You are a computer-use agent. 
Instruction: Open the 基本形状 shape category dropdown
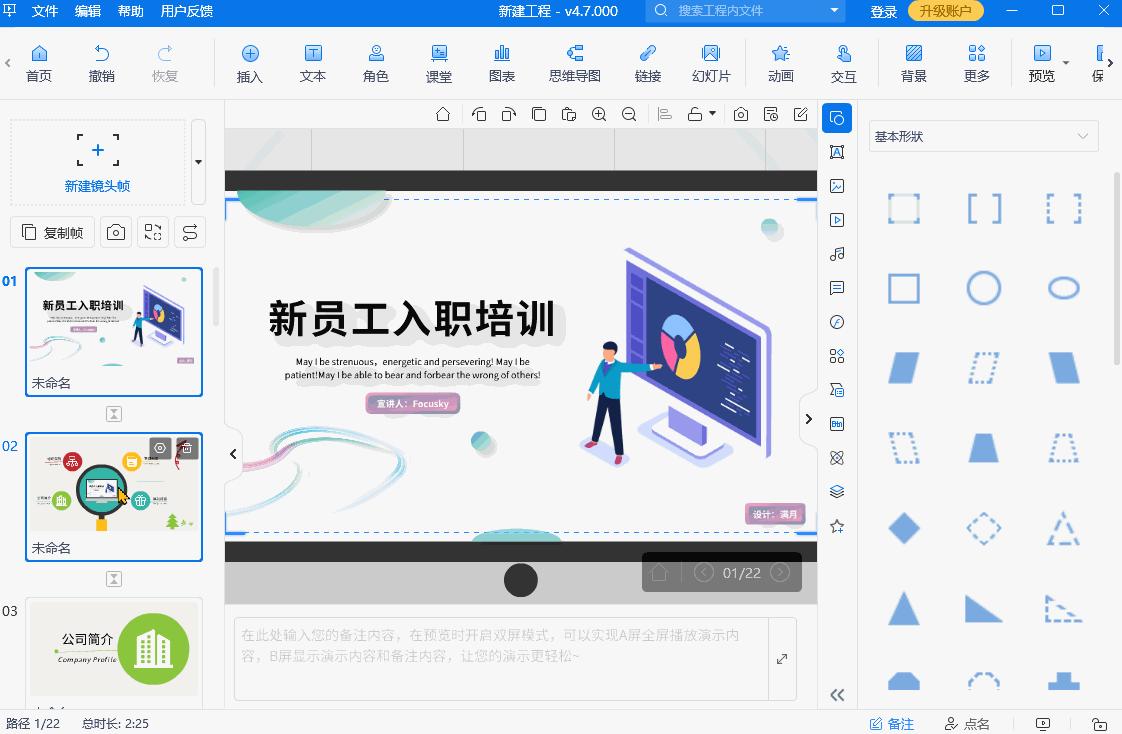pos(983,135)
